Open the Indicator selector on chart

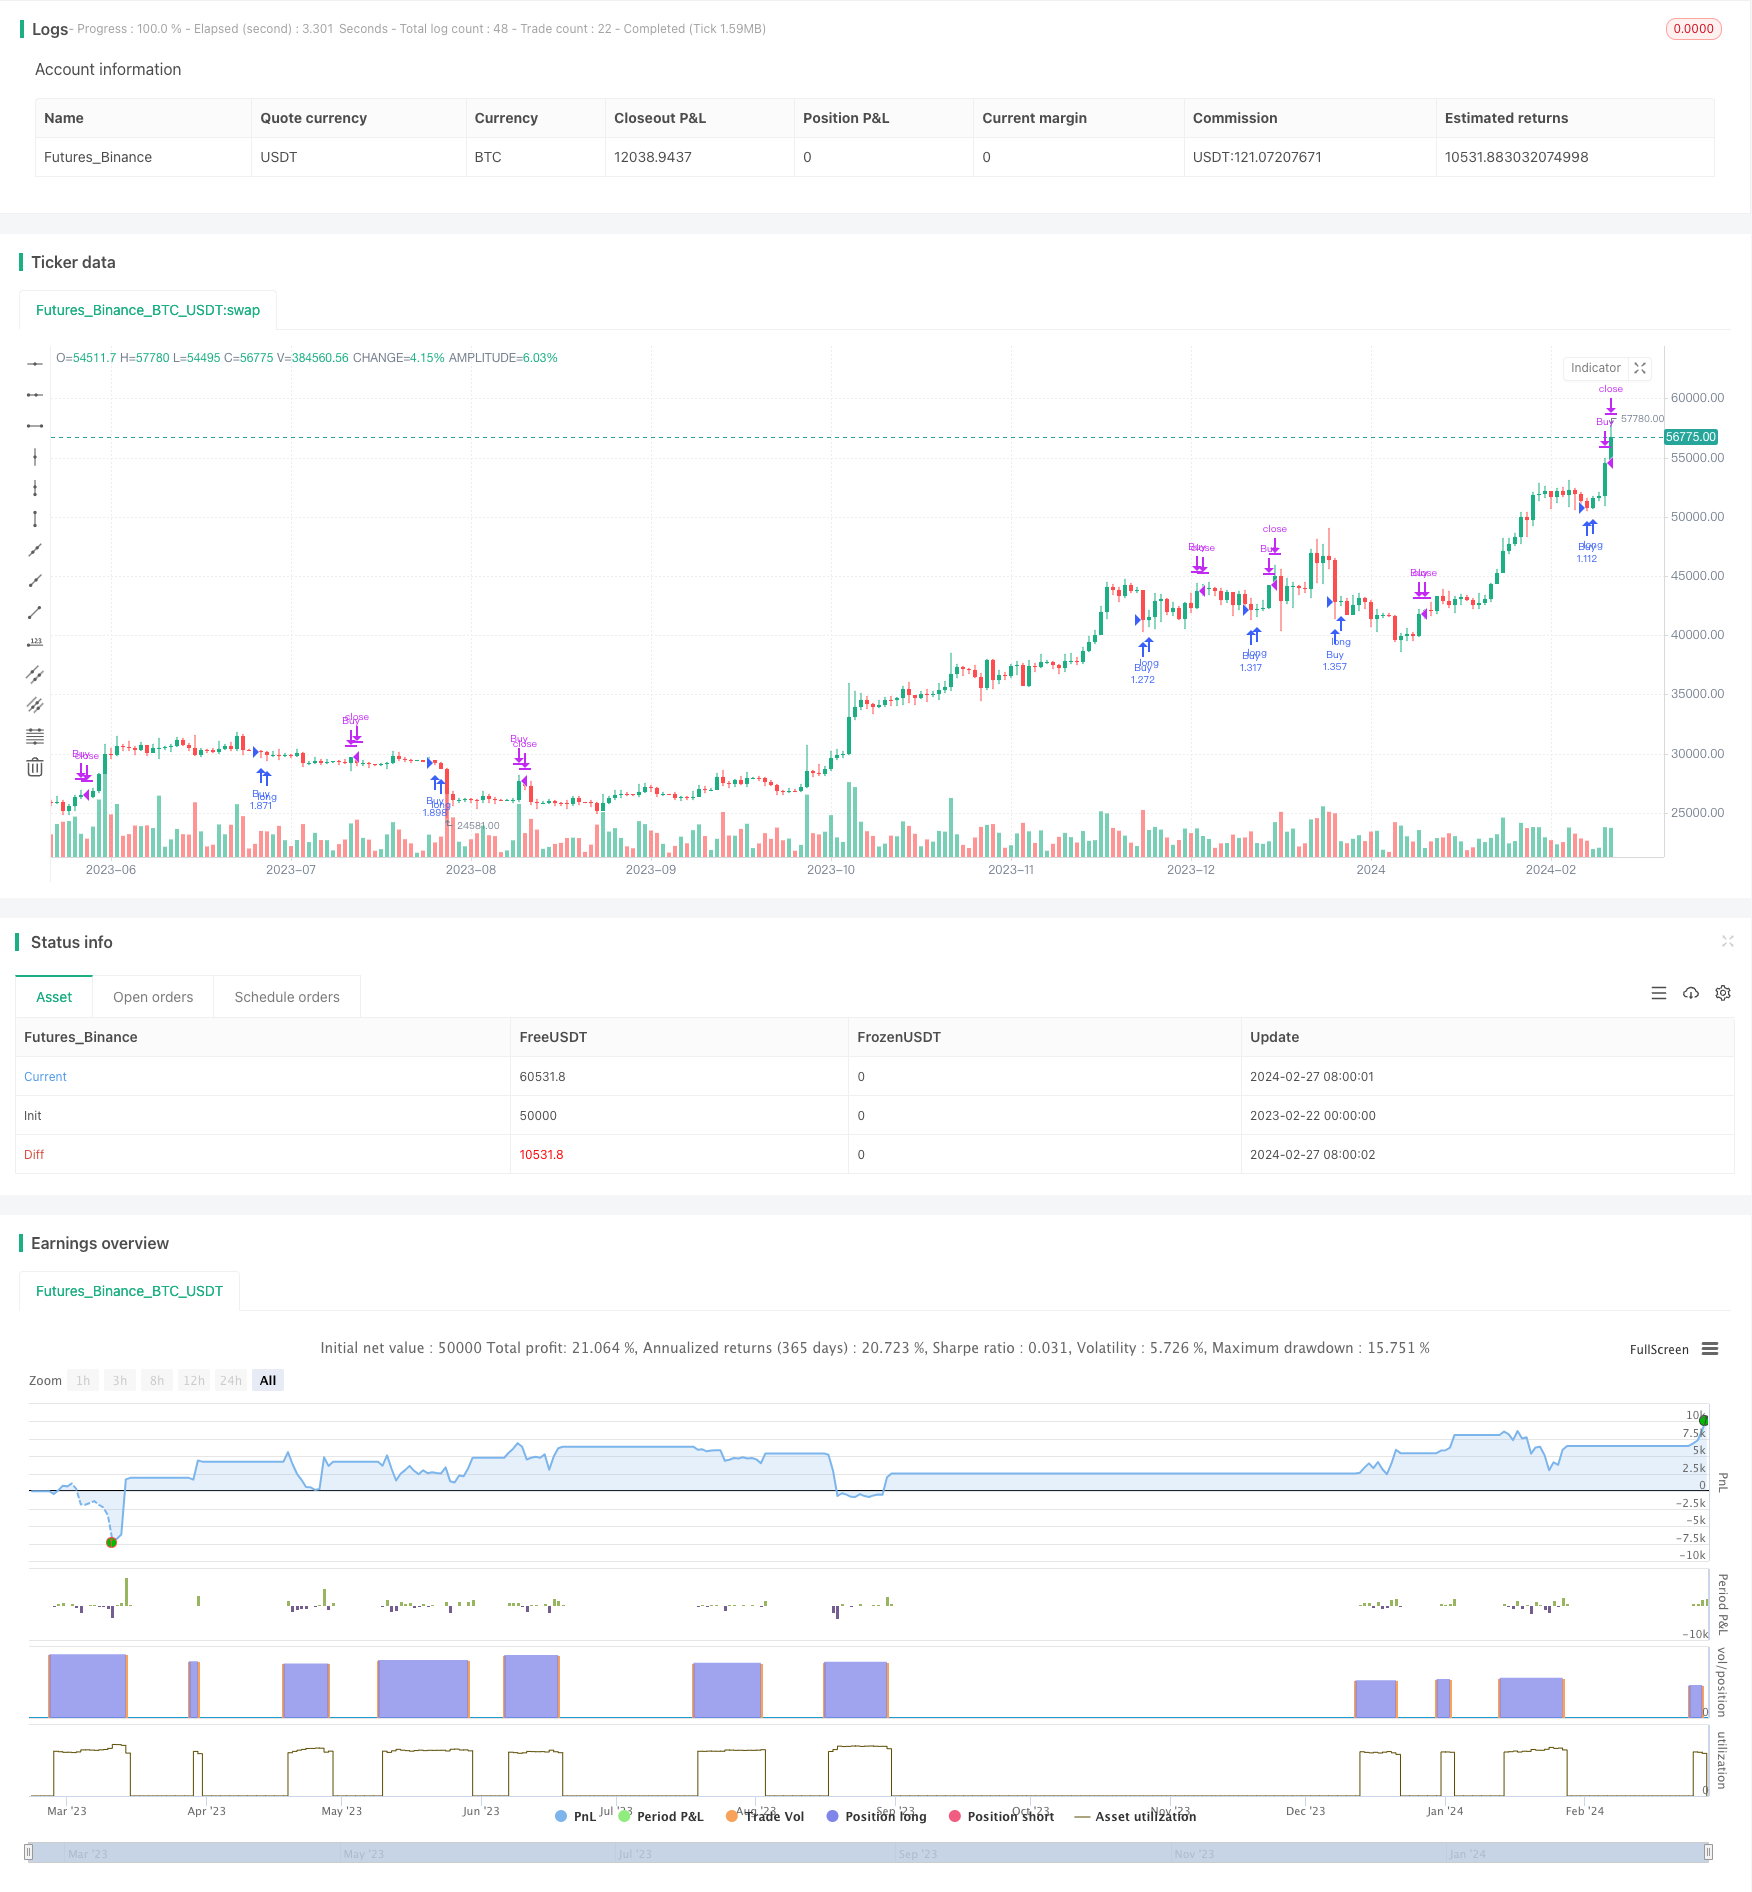[x=1595, y=368]
